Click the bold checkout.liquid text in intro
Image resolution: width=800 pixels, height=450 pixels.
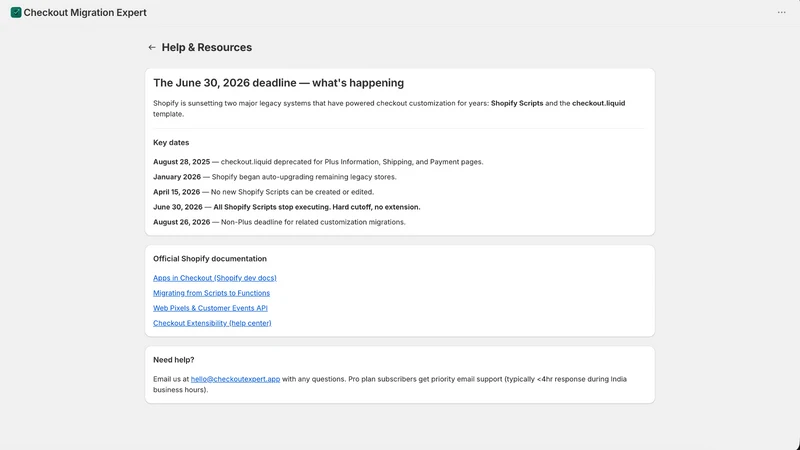pyautogui.click(x=598, y=103)
